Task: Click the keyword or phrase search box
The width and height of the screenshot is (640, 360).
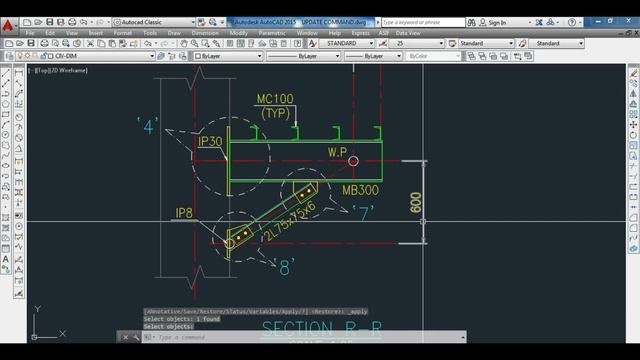Action: pyautogui.click(x=423, y=22)
